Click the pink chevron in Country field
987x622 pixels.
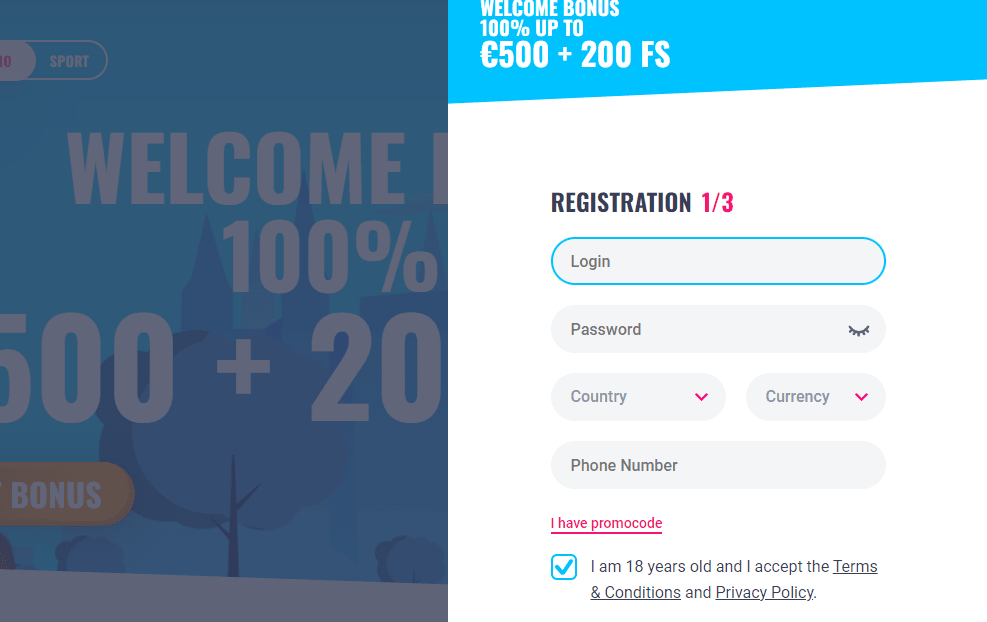701,397
